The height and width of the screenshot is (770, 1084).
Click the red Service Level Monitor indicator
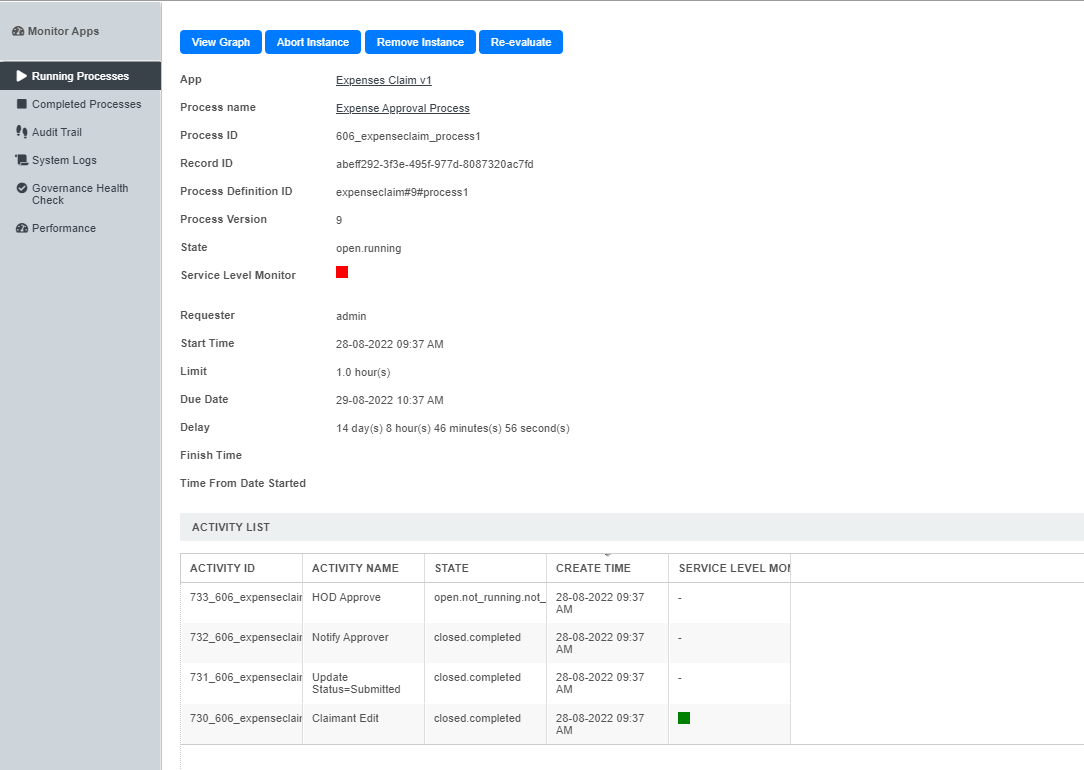[342, 272]
